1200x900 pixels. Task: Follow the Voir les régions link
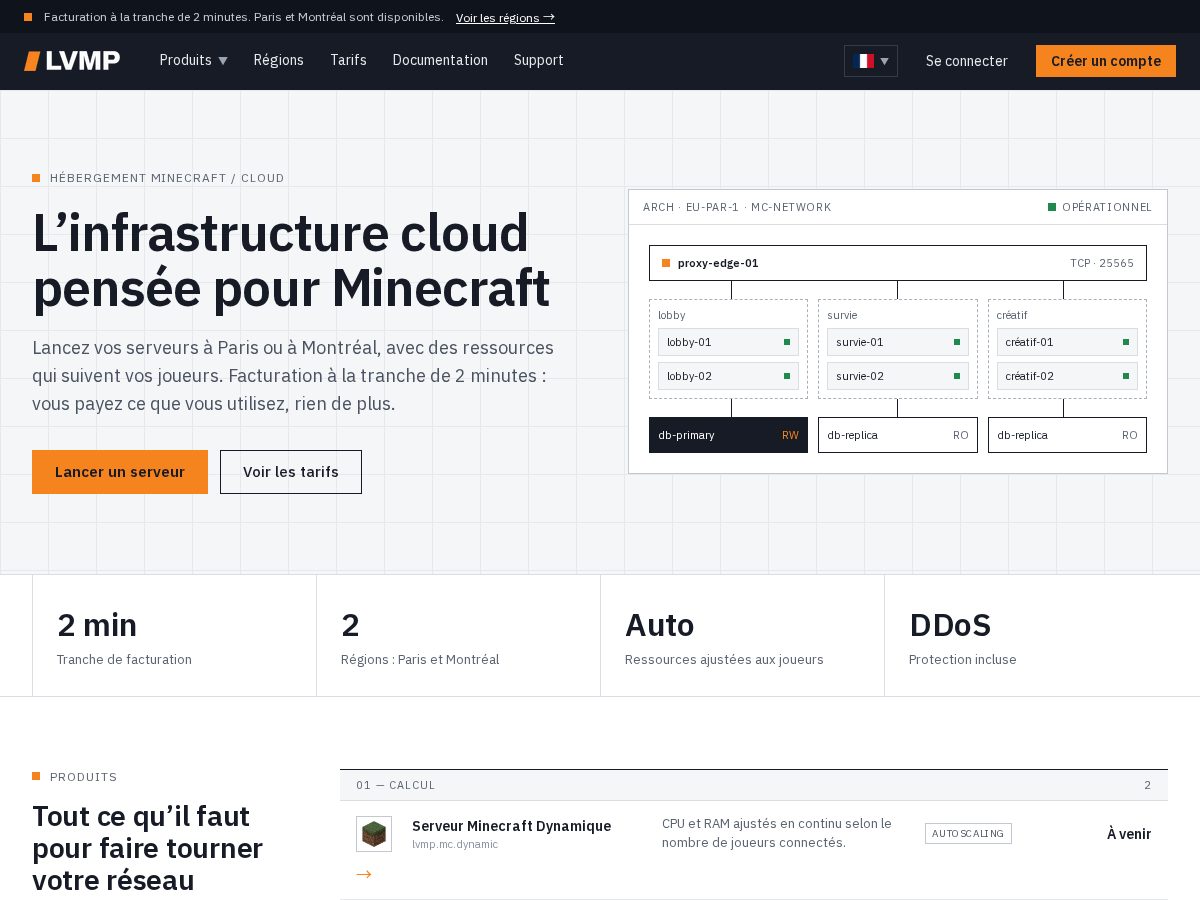click(505, 17)
